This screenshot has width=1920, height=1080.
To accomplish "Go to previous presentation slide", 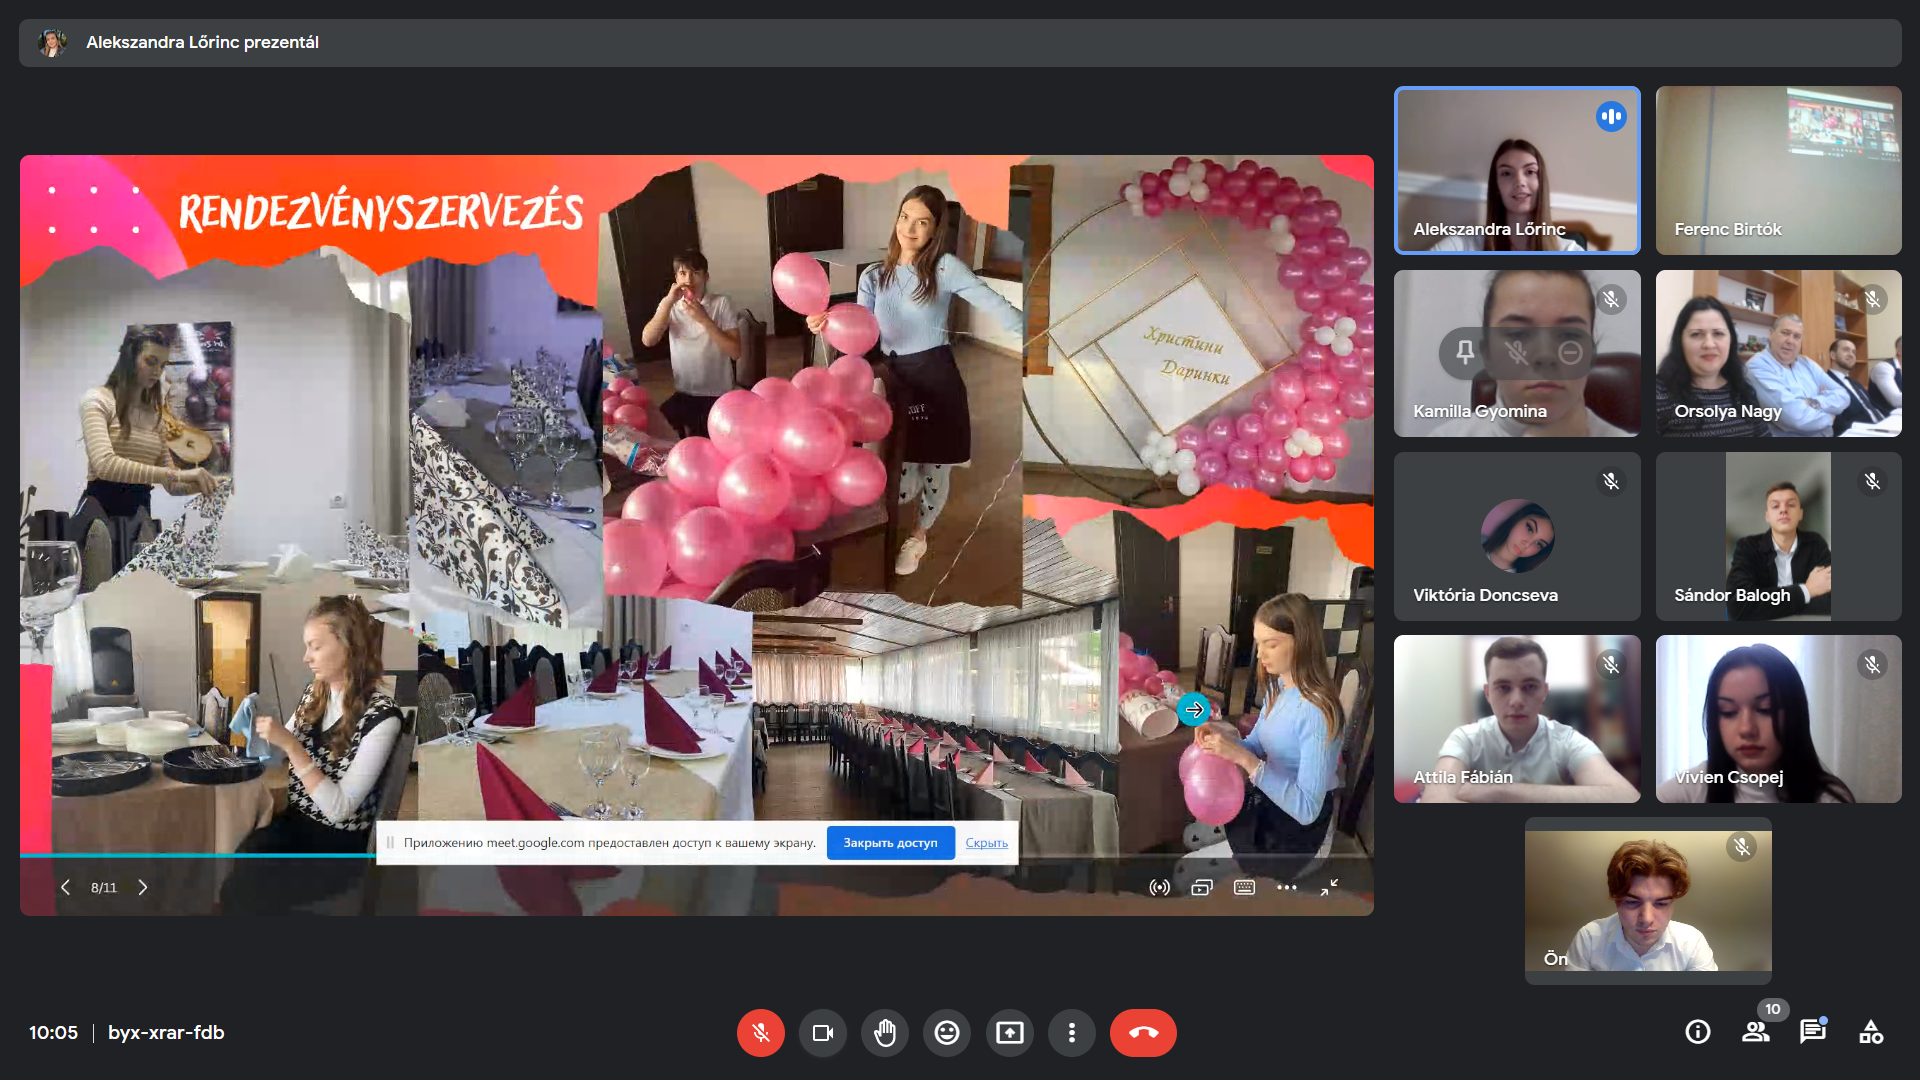I will click(x=65, y=888).
